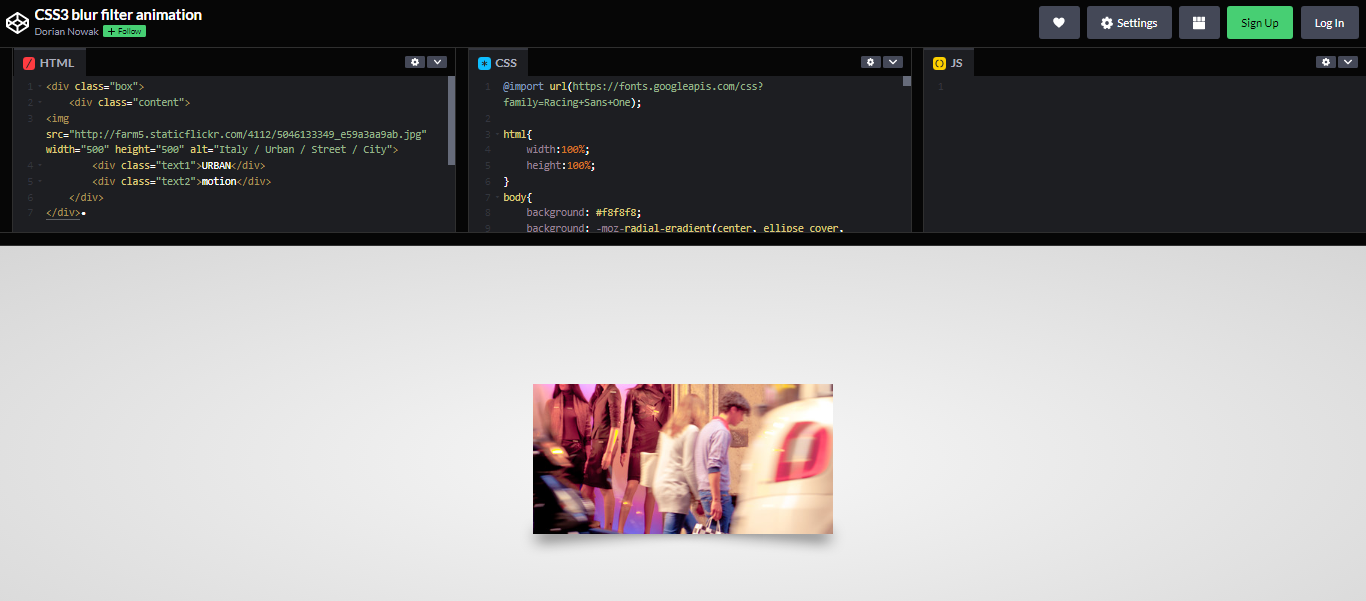Image resolution: width=1366 pixels, height=601 pixels.
Task: Open the pen Settings
Action: [x=1129, y=22]
